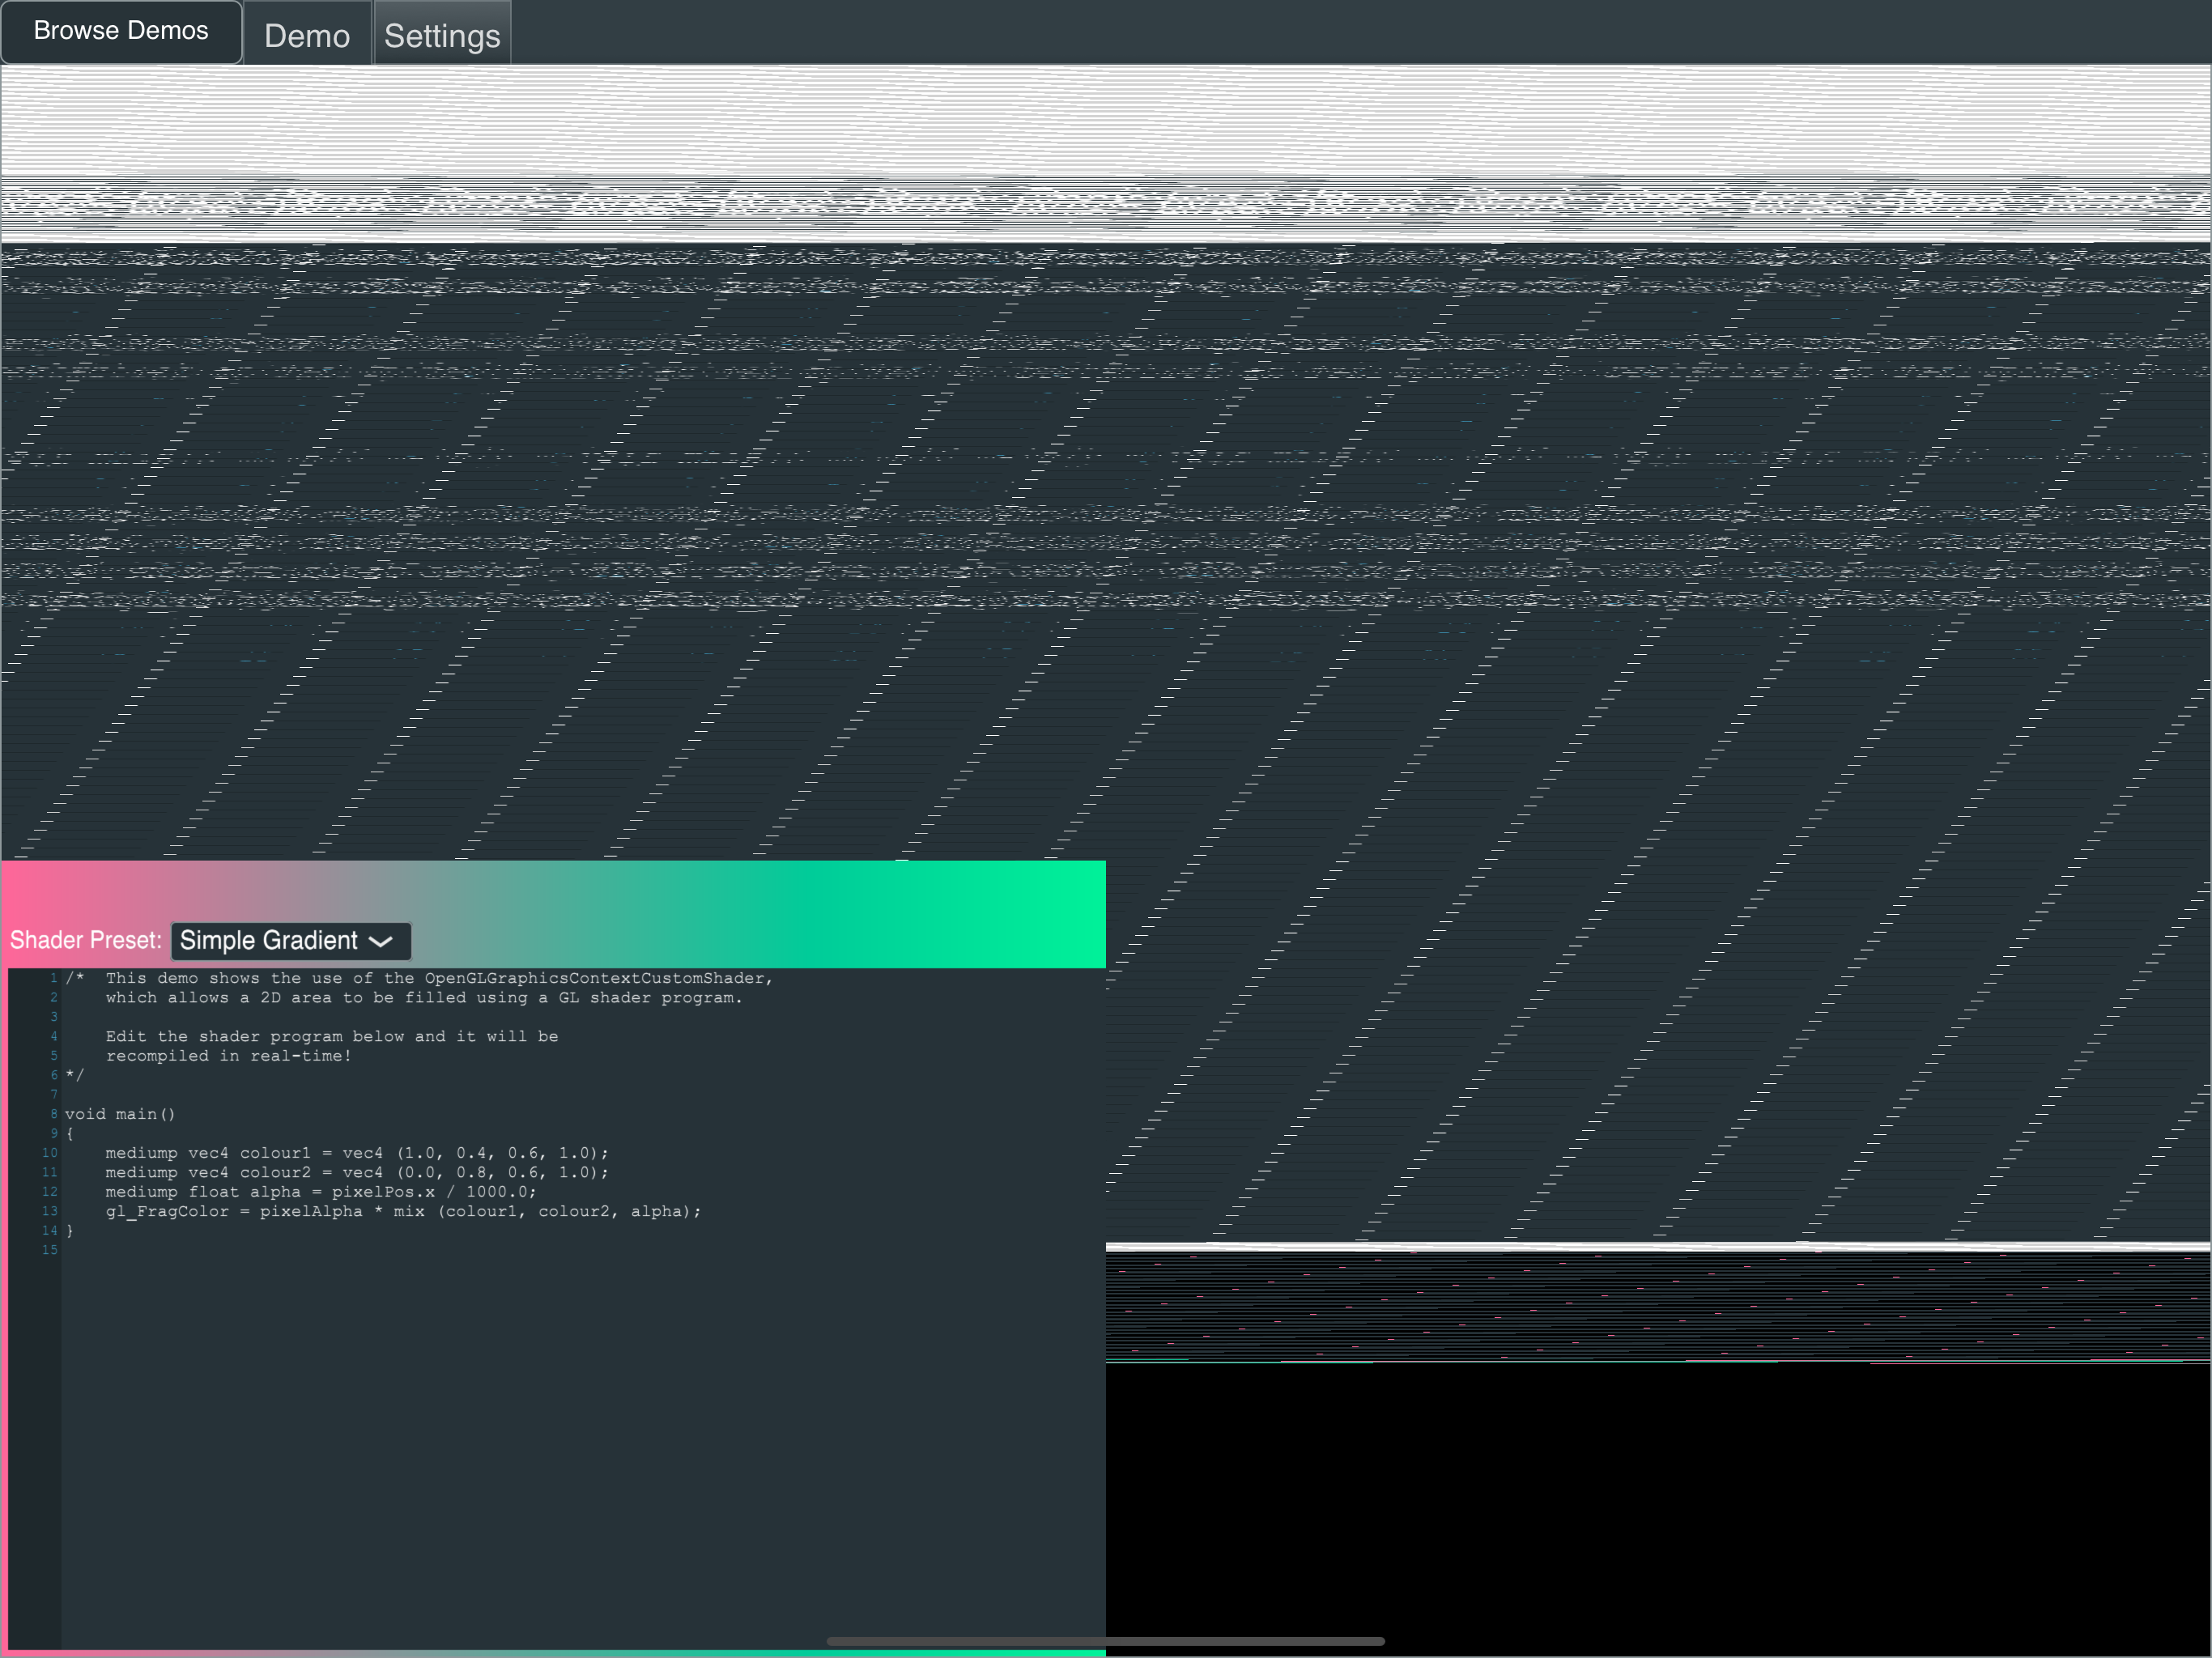The image size is (2212, 1658).
Task: Open the Settings tab
Action: [x=442, y=36]
